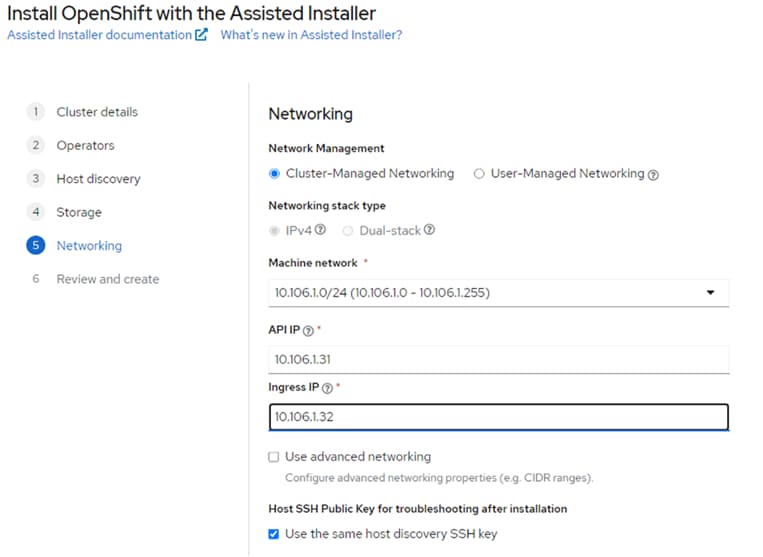The height and width of the screenshot is (557, 763).
Task: Uncheck Use the same host discovery SSH key
Action: coord(274,534)
